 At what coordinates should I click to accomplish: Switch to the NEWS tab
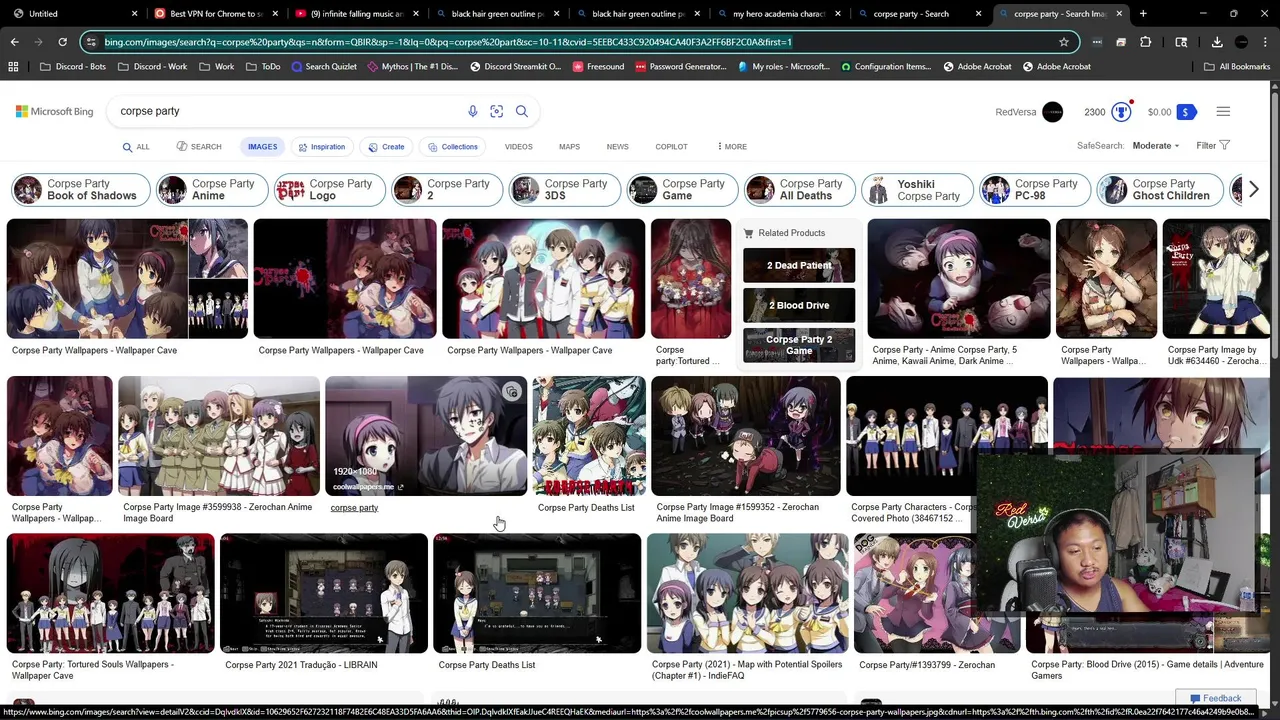(617, 147)
